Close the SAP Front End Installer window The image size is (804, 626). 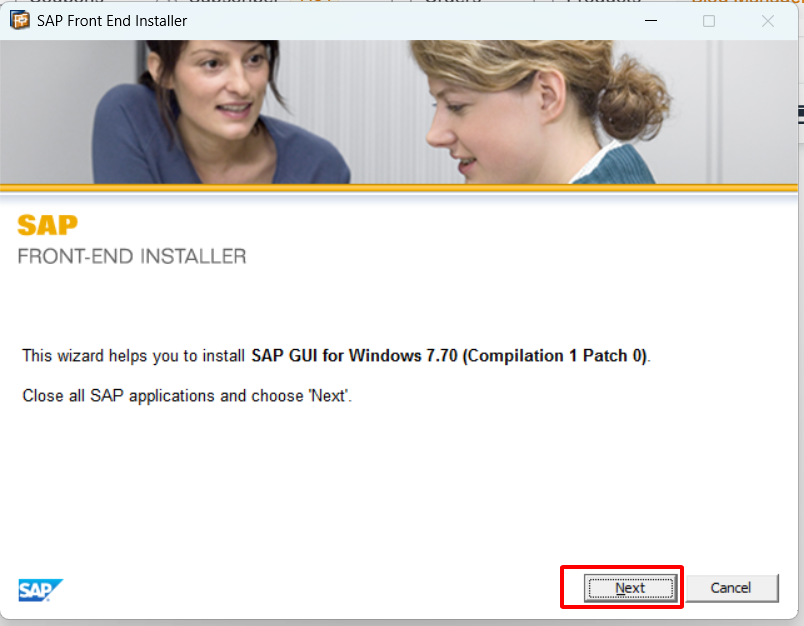click(x=768, y=20)
